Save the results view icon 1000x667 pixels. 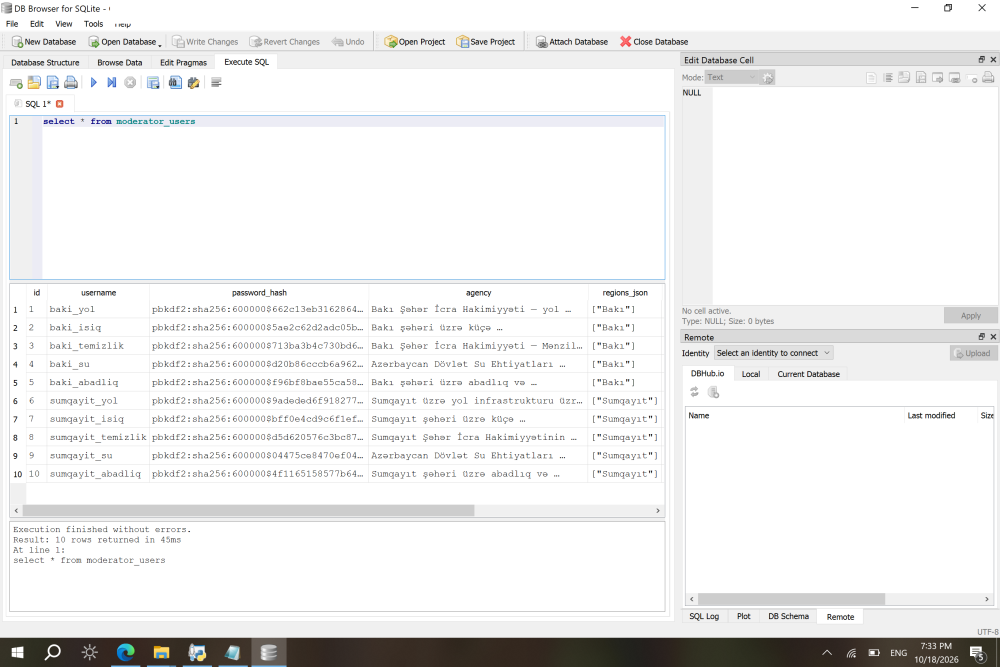(153, 83)
